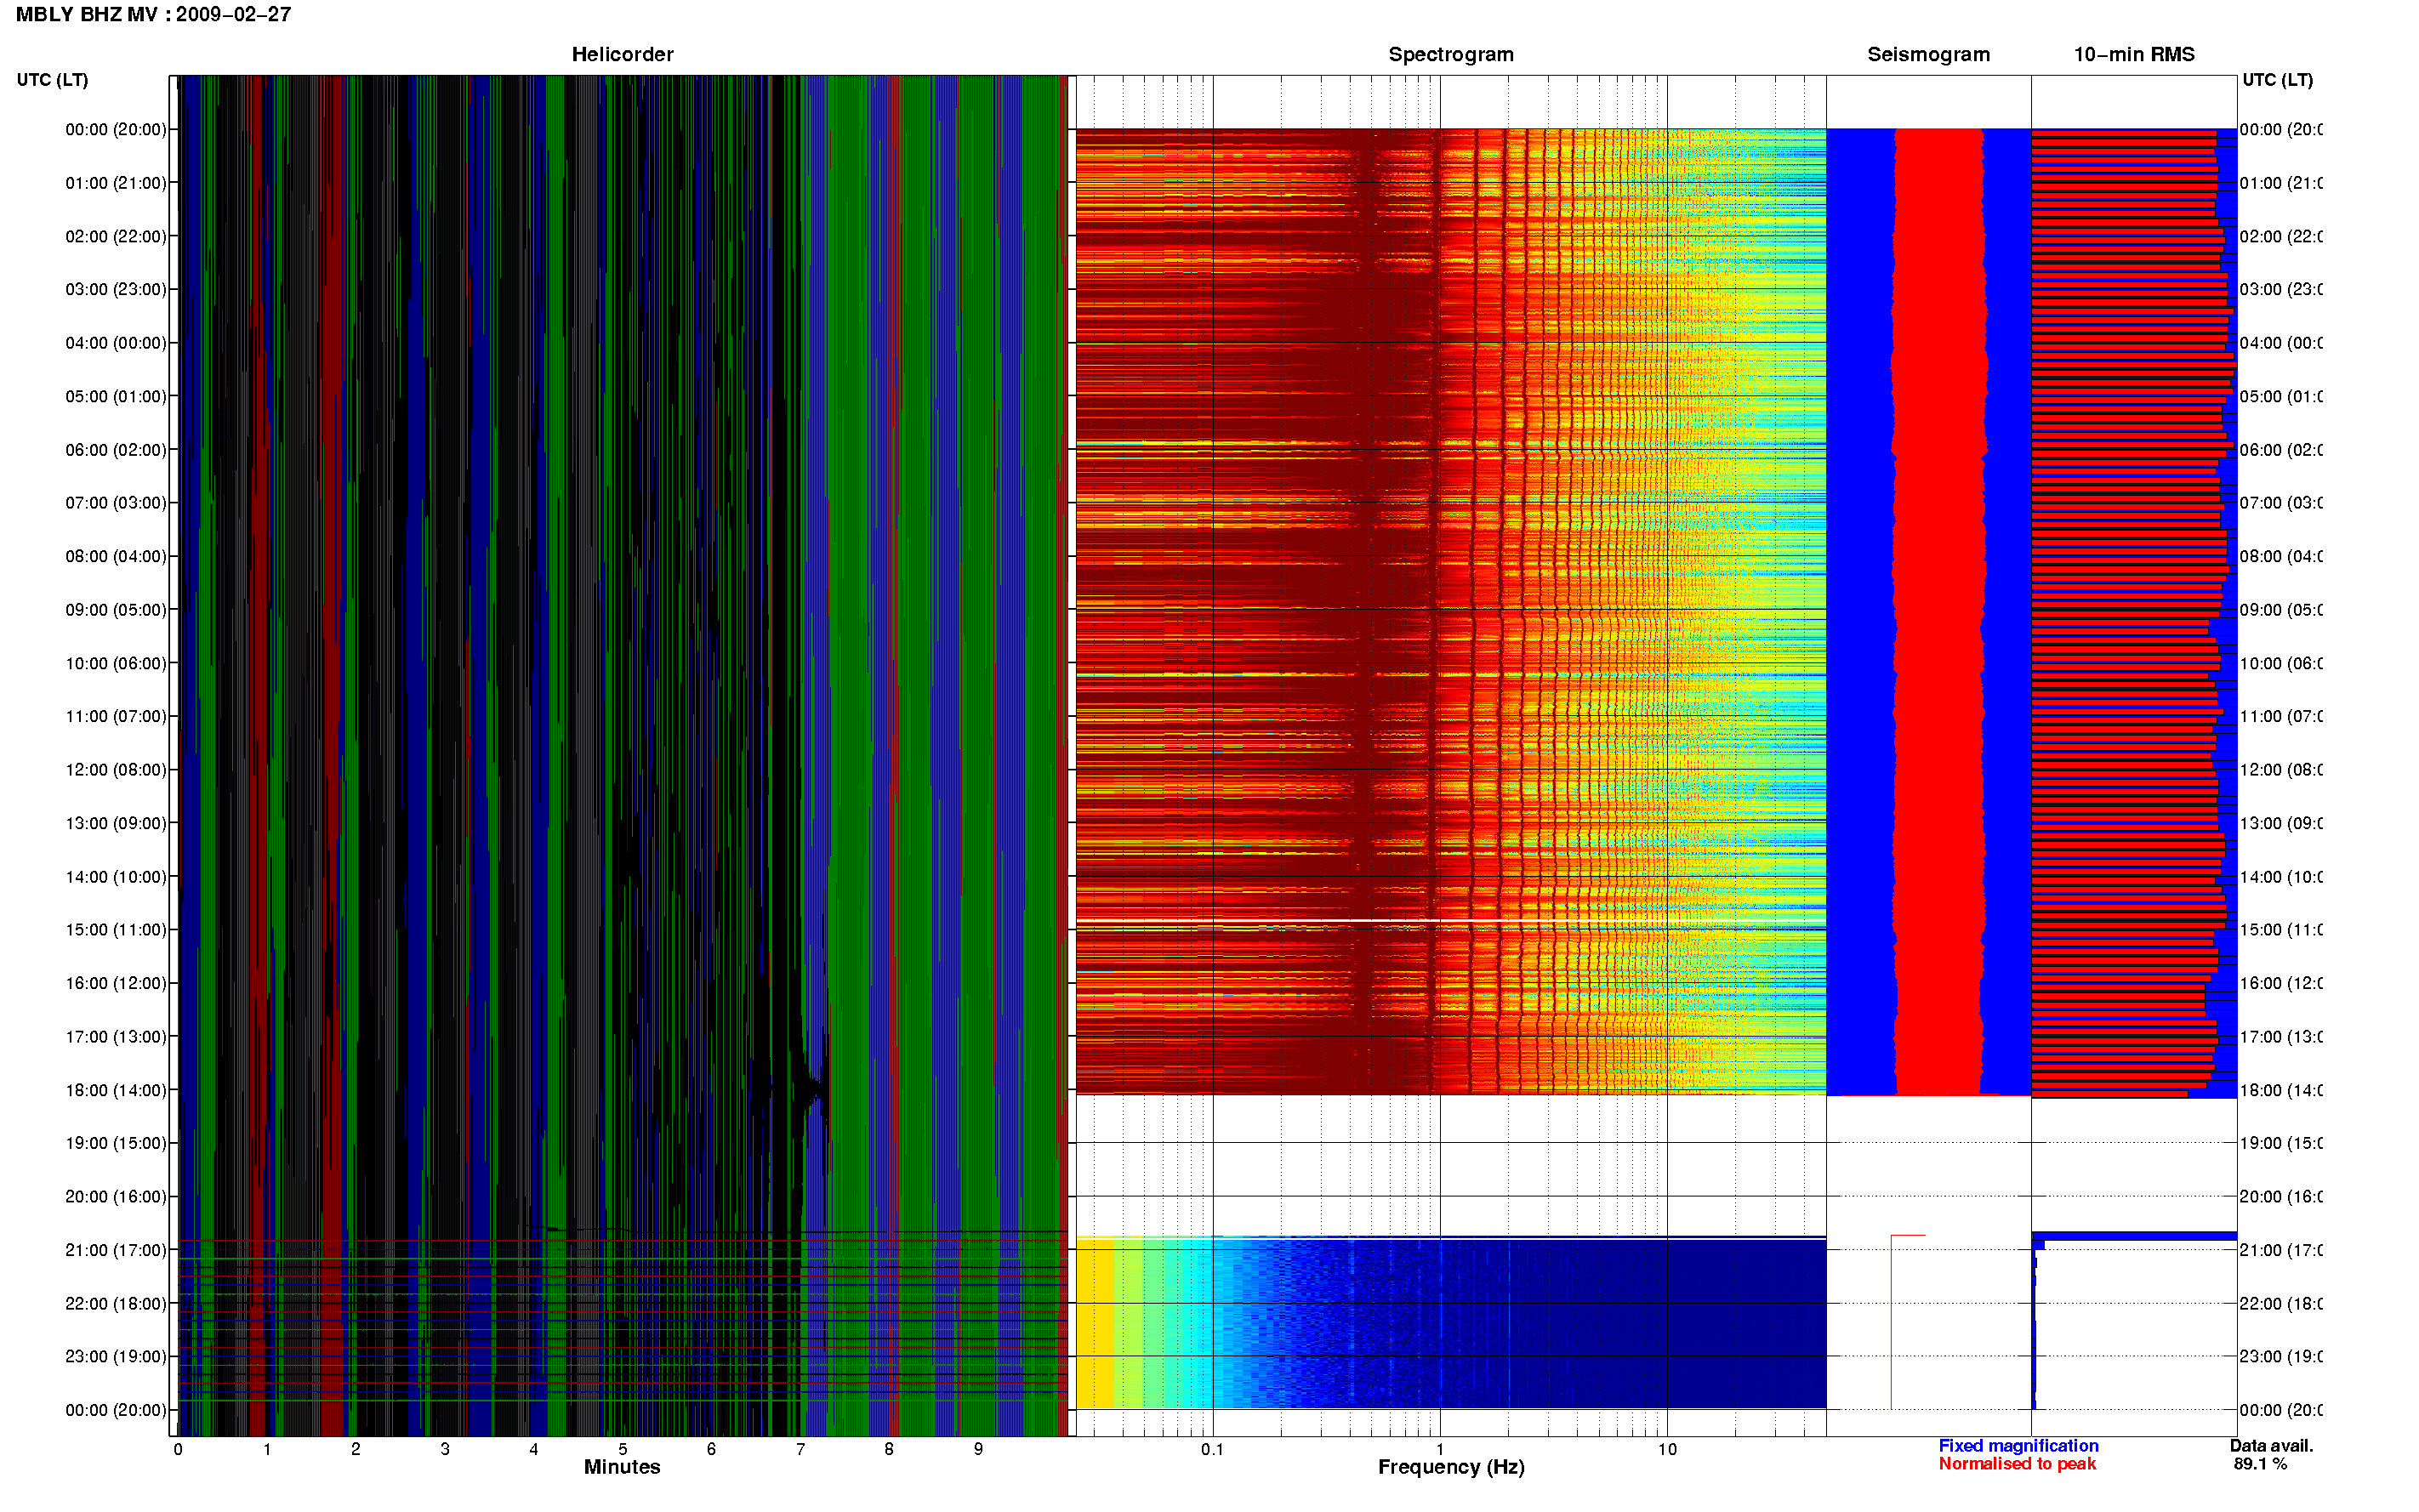
Task: Click the Helicorder minute tick '9'
Action: pos(978,1449)
